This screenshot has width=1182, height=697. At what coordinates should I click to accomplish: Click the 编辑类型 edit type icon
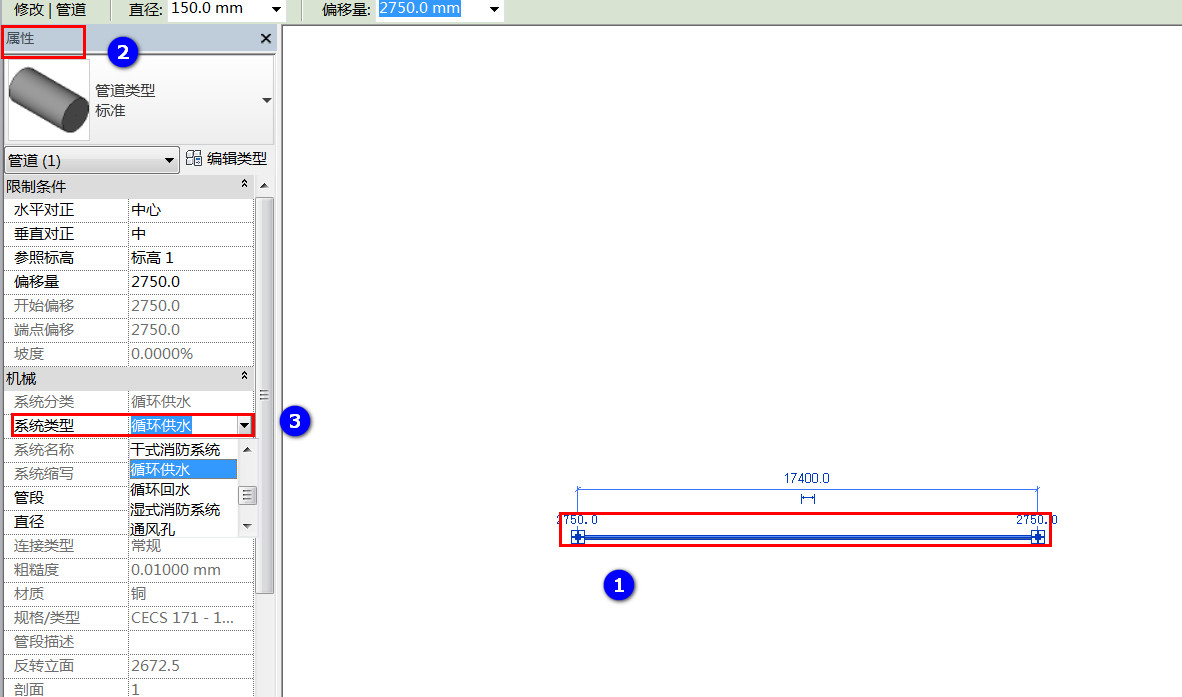pos(194,158)
